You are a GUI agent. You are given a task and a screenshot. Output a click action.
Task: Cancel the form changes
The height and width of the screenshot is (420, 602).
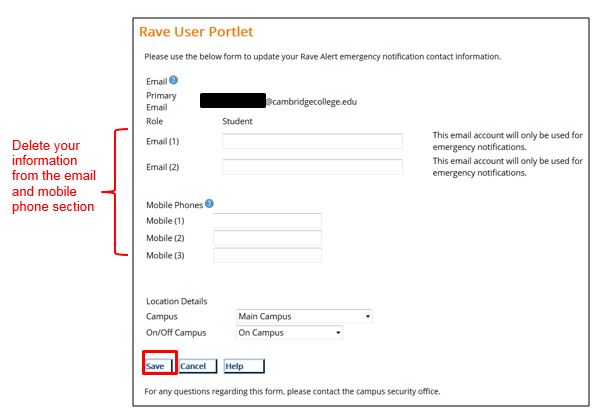[x=198, y=366]
